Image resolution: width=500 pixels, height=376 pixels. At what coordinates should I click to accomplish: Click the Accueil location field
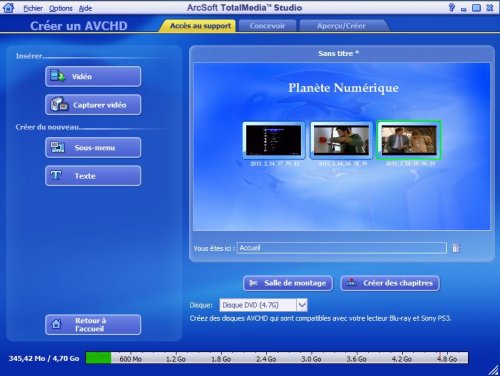(342, 248)
